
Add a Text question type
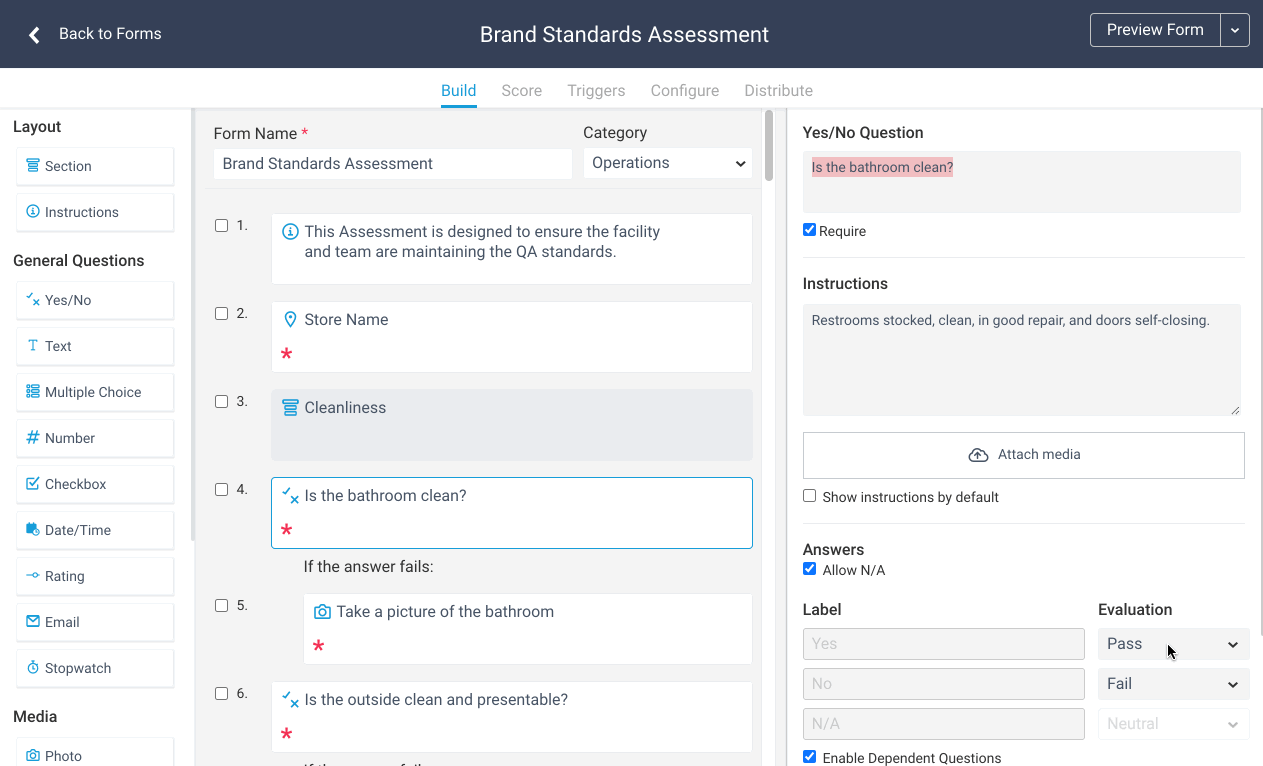[95, 346]
